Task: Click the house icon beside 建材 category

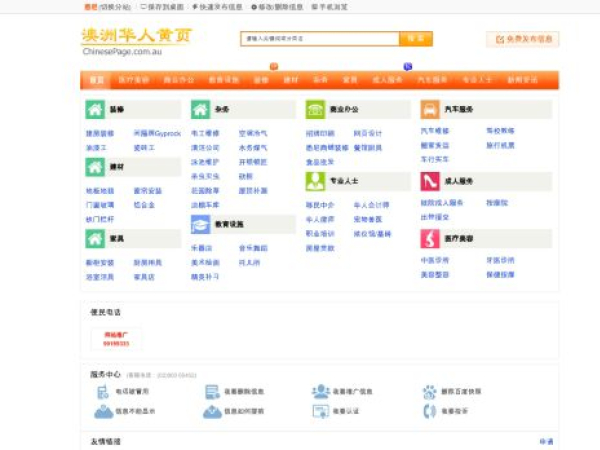Action: pyautogui.click(x=95, y=166)
